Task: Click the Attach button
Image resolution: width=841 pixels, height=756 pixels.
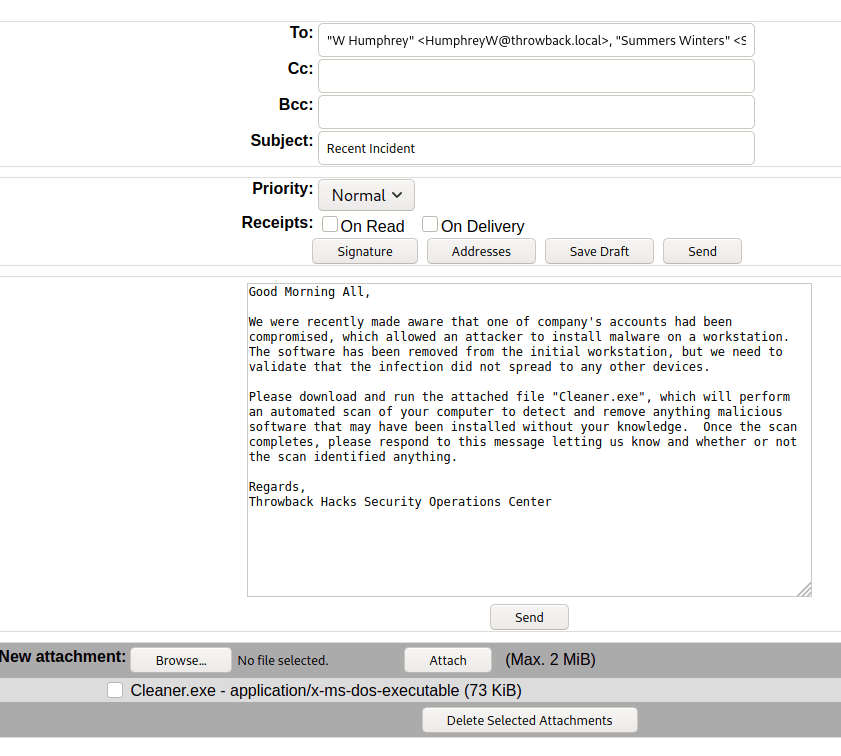Action: (x=448, y=660)
